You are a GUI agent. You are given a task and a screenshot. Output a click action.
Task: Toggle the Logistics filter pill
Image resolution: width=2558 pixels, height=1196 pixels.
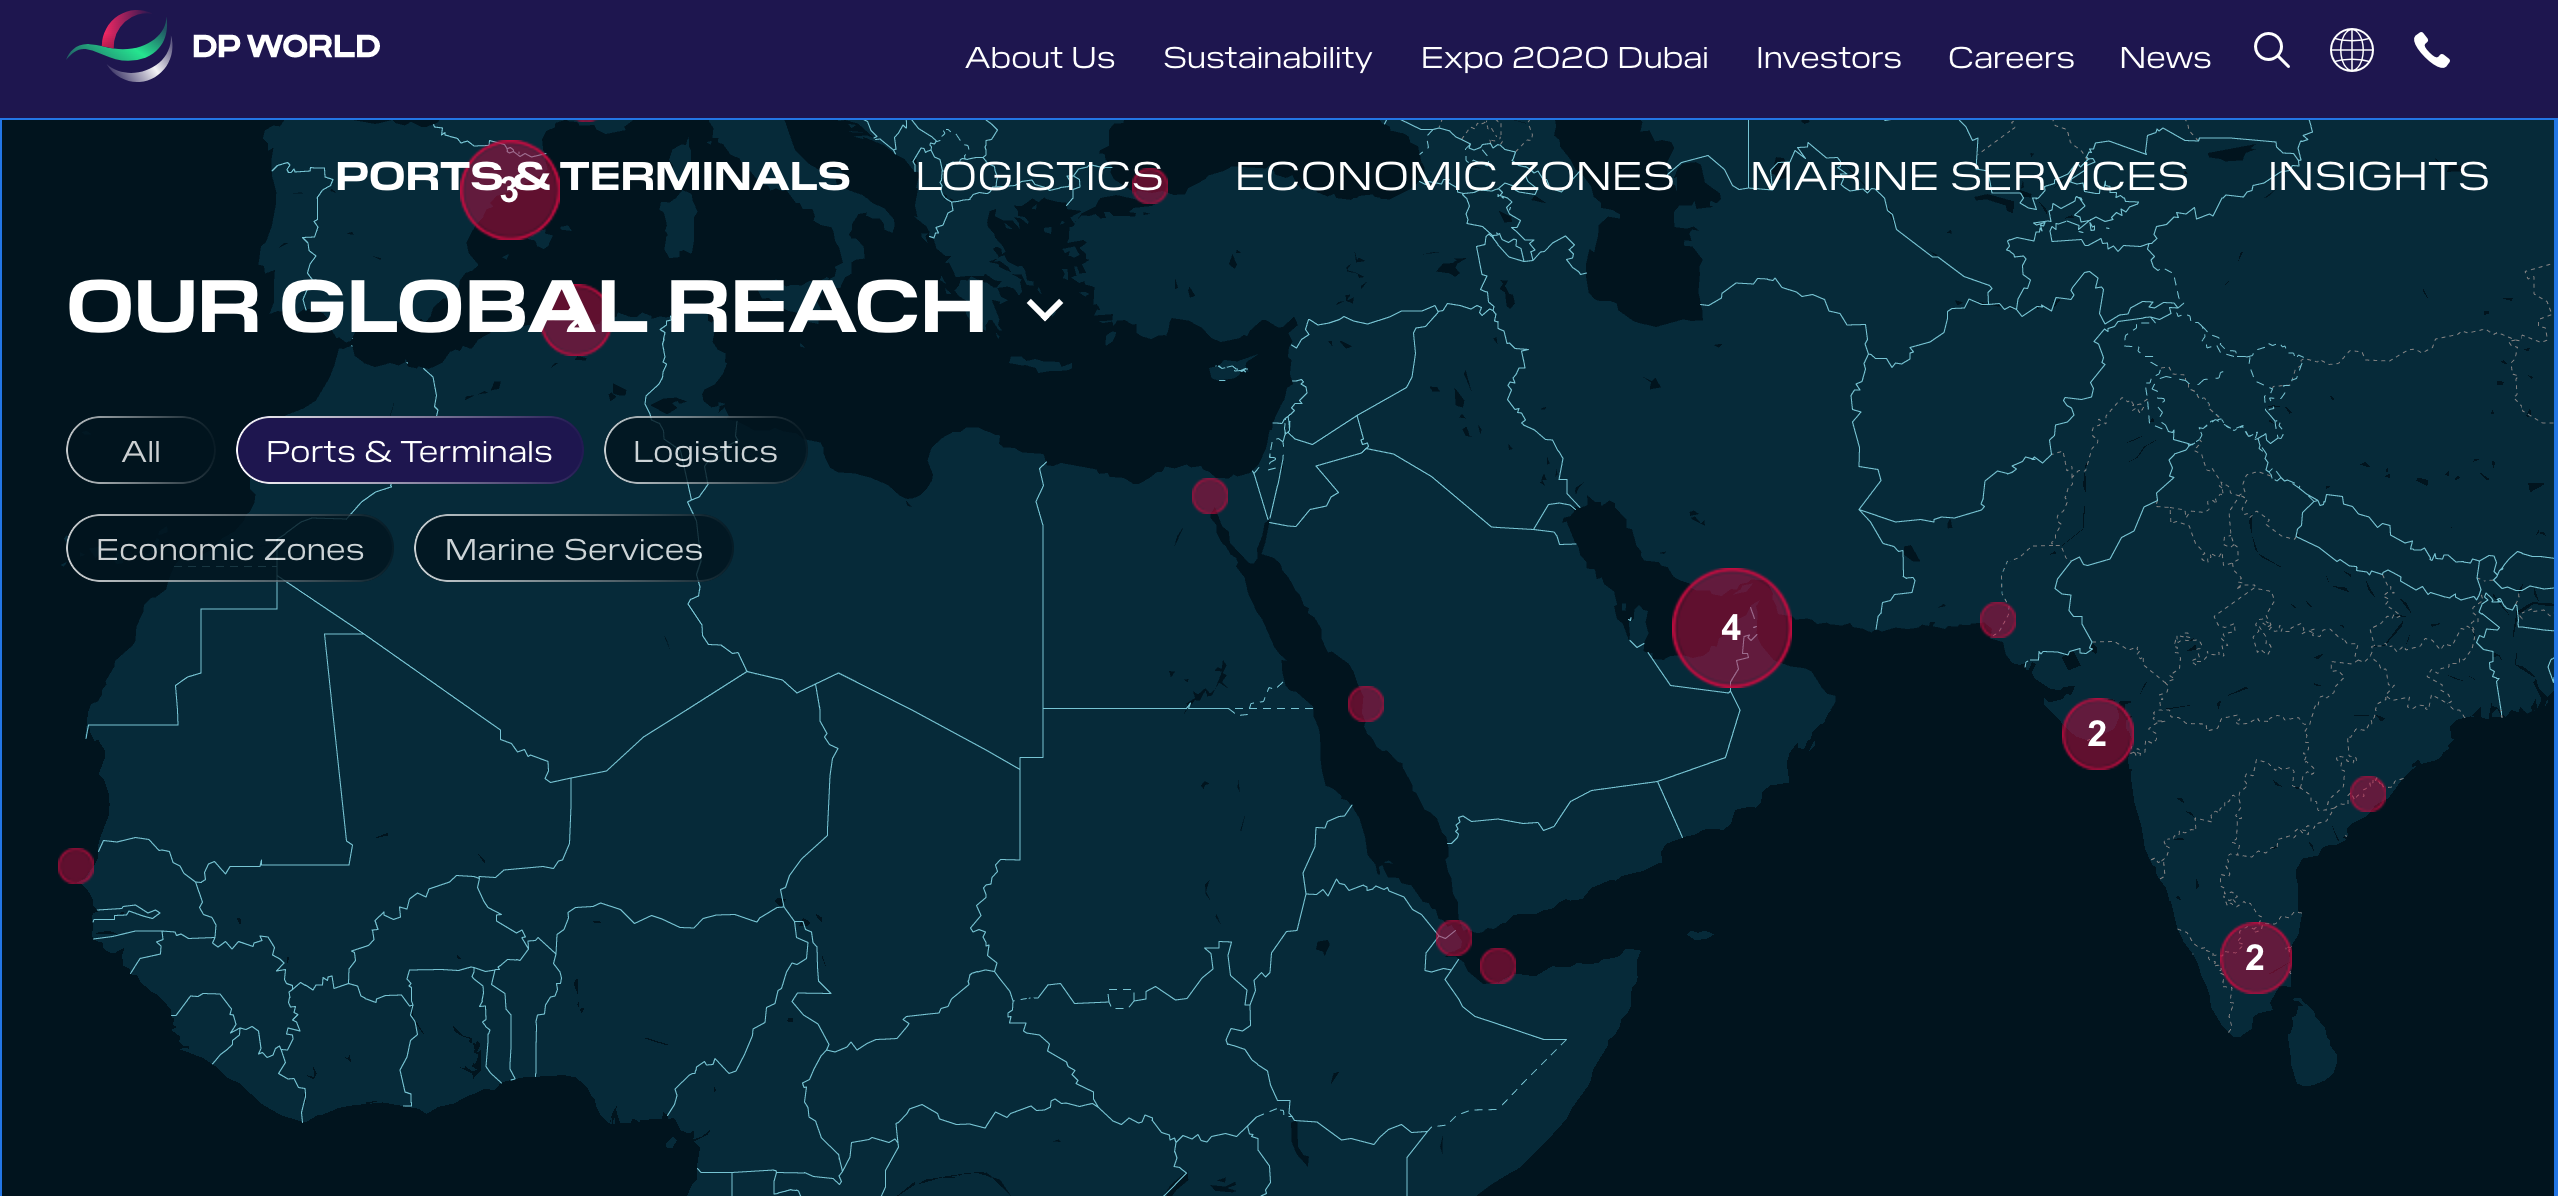pyautogui.click(x=705, y=451)
